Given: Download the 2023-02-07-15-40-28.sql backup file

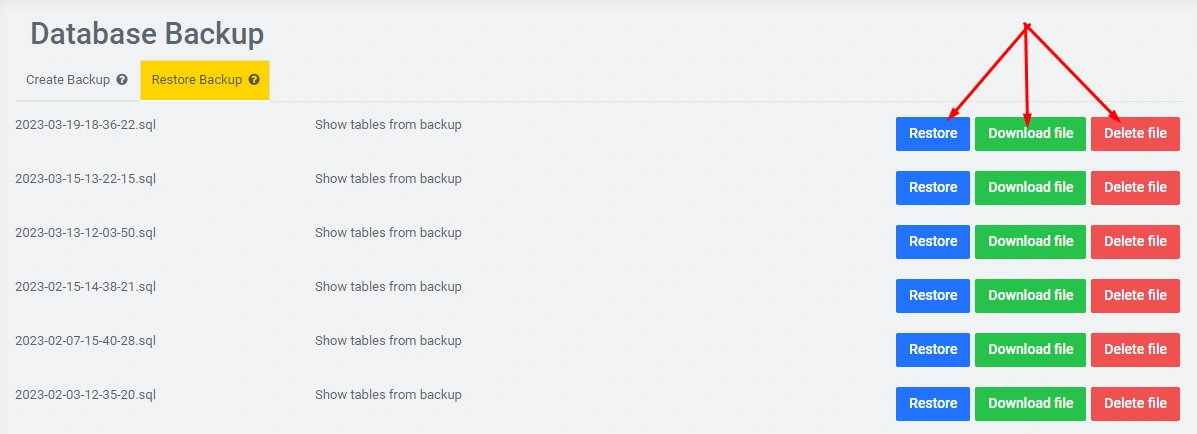Looking at the screenshot, I should (x=1030, y=350).
